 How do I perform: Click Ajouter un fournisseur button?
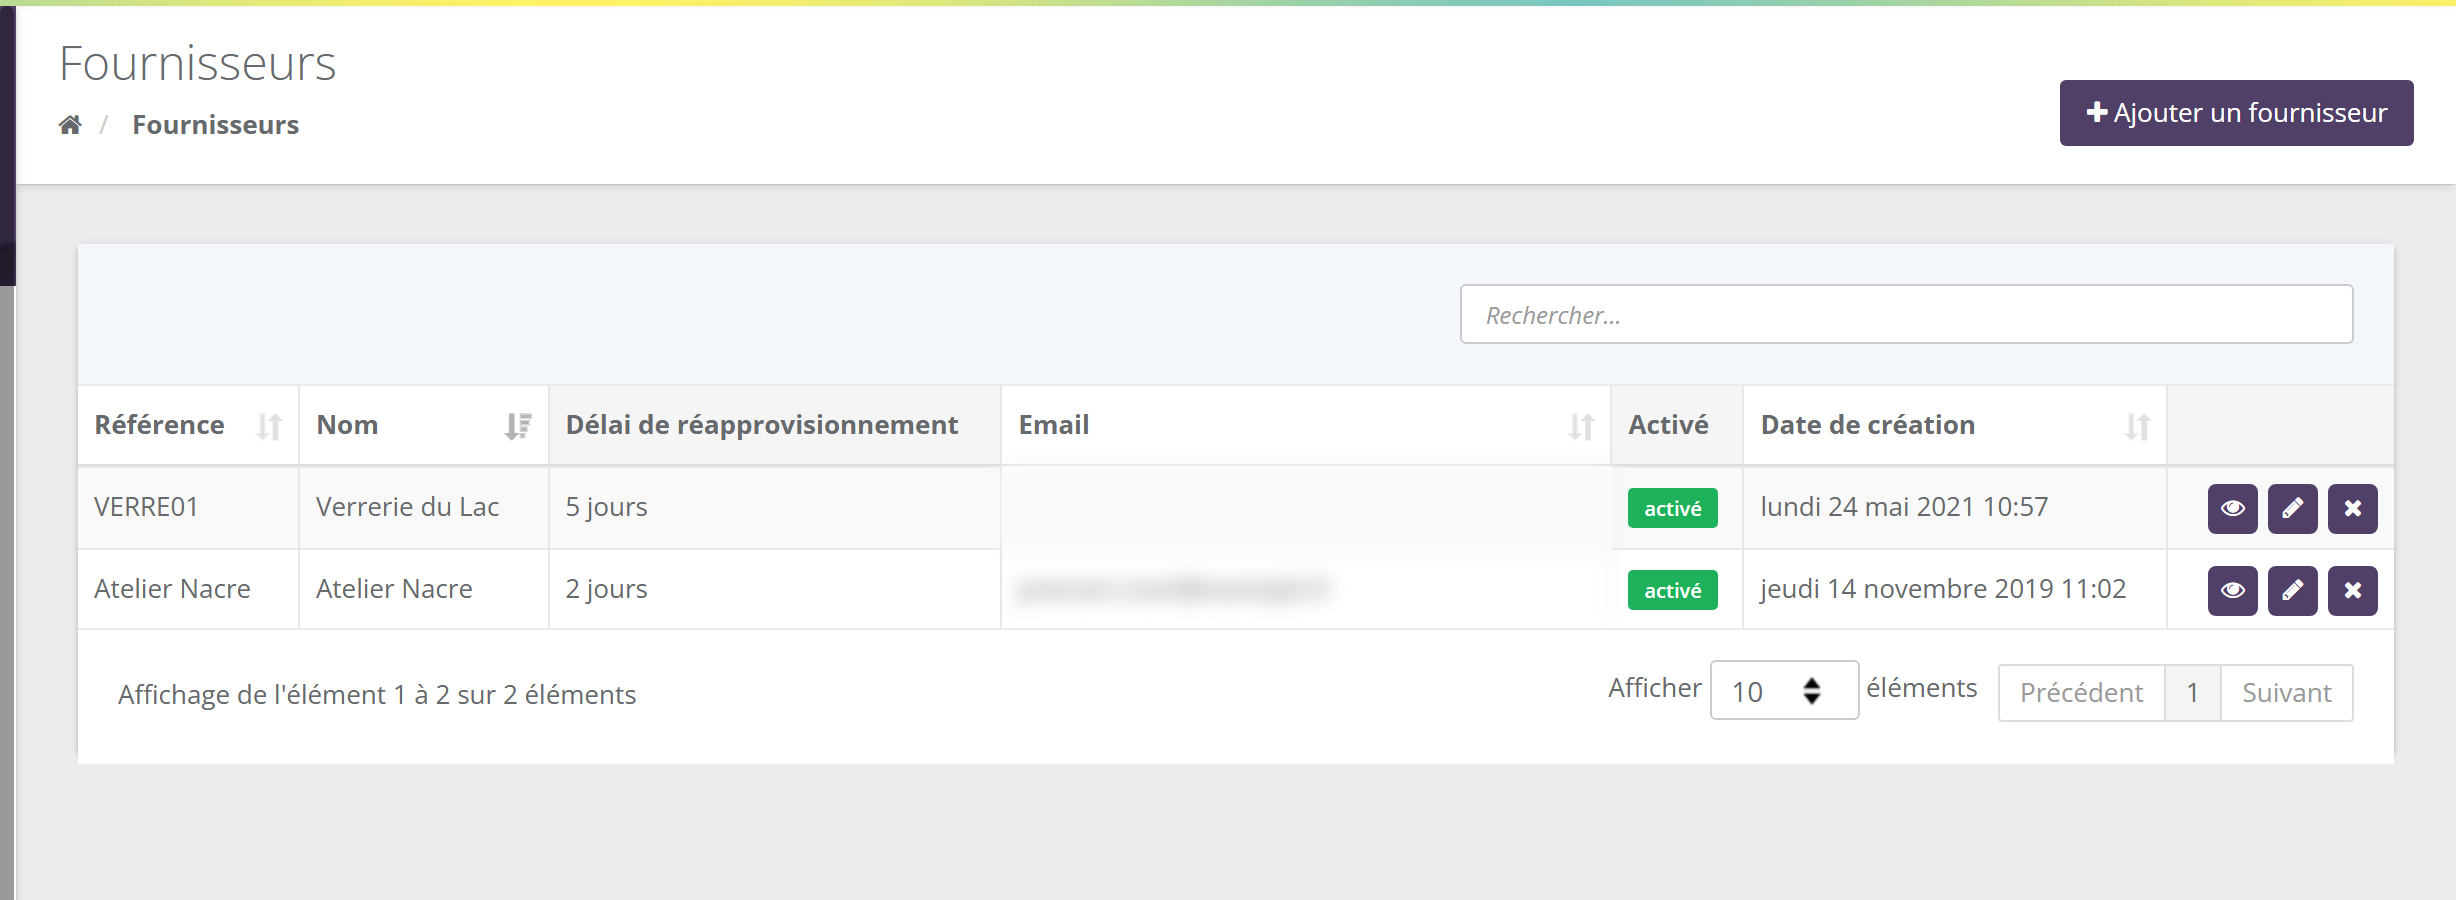2236,113
